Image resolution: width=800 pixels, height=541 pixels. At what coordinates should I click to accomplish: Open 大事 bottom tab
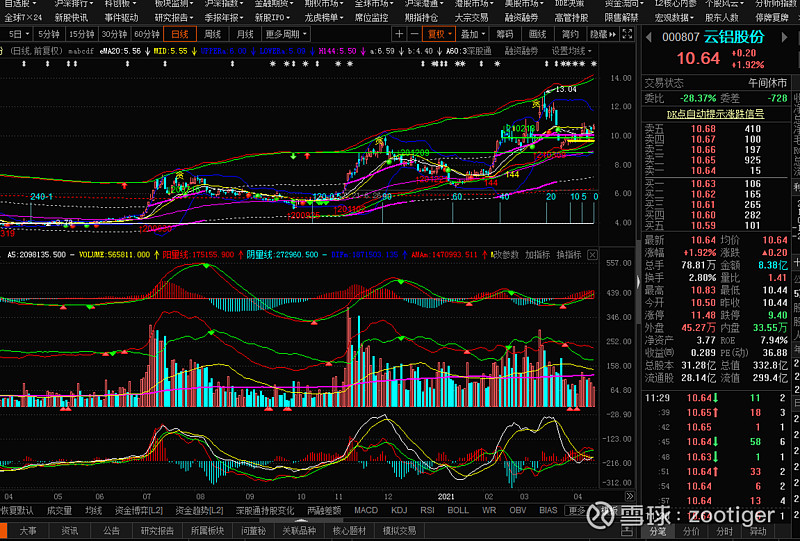pos(28,531)
